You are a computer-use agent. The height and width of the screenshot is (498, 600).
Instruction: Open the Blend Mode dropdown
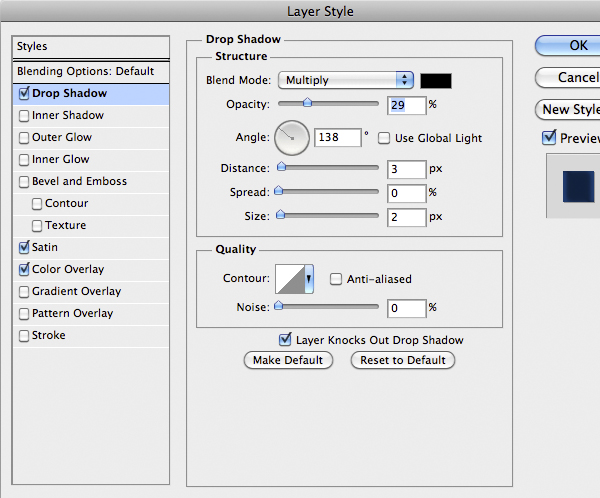click(x=346, y=80)
